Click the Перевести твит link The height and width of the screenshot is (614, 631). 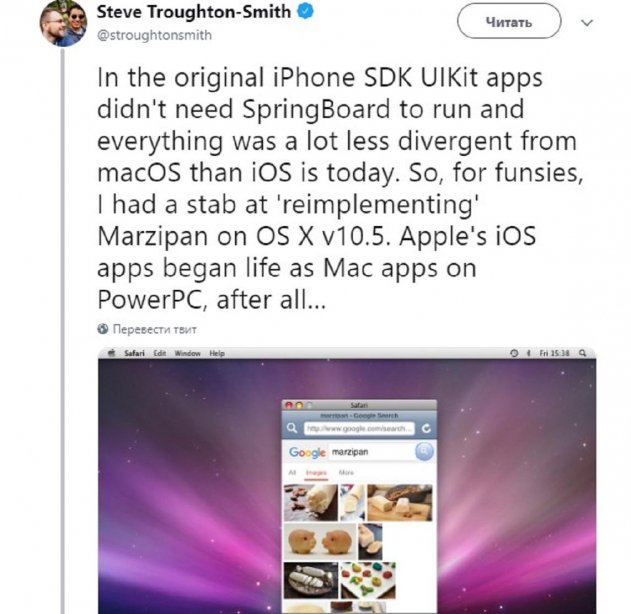(155, 329)
